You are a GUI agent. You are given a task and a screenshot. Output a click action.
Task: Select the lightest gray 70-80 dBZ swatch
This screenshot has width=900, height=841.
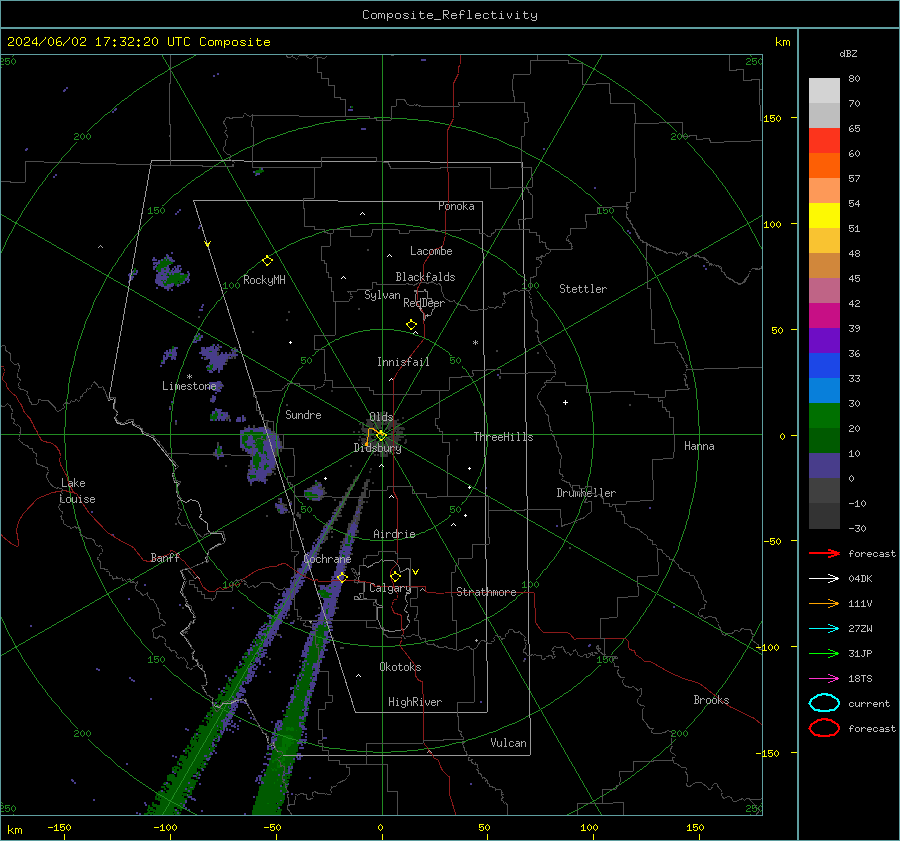click(824, 91)
